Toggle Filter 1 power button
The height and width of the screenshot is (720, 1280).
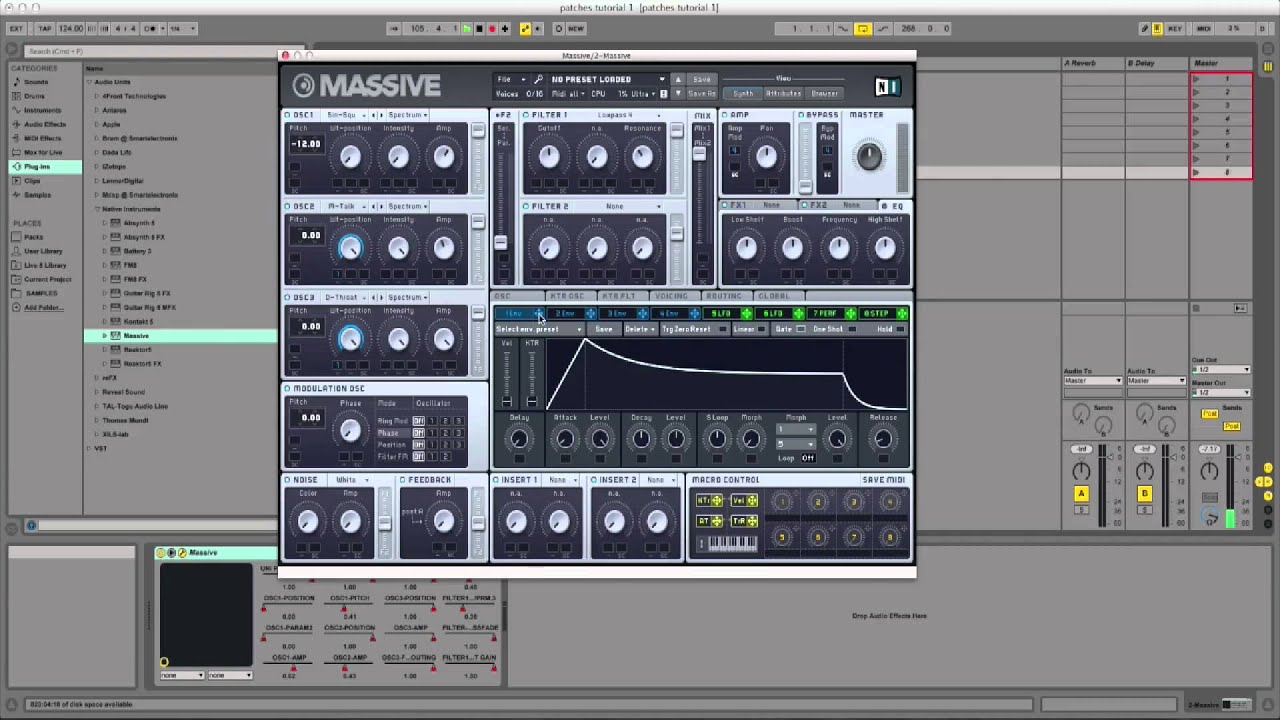(526, 115)
